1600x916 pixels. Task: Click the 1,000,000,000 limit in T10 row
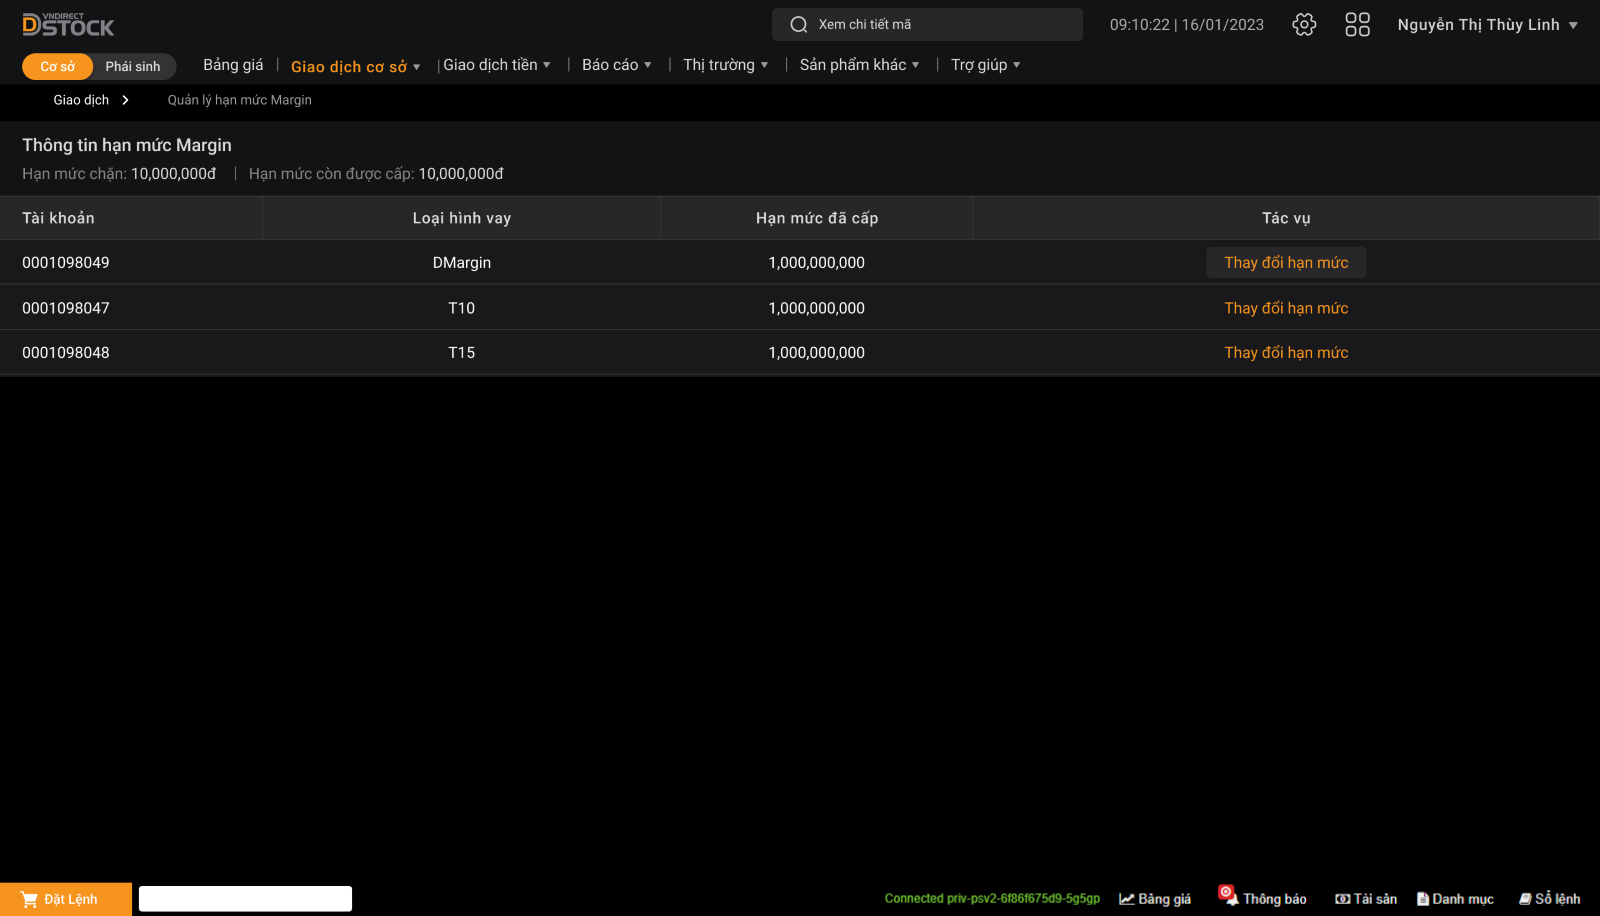click(x=817, y=308)
